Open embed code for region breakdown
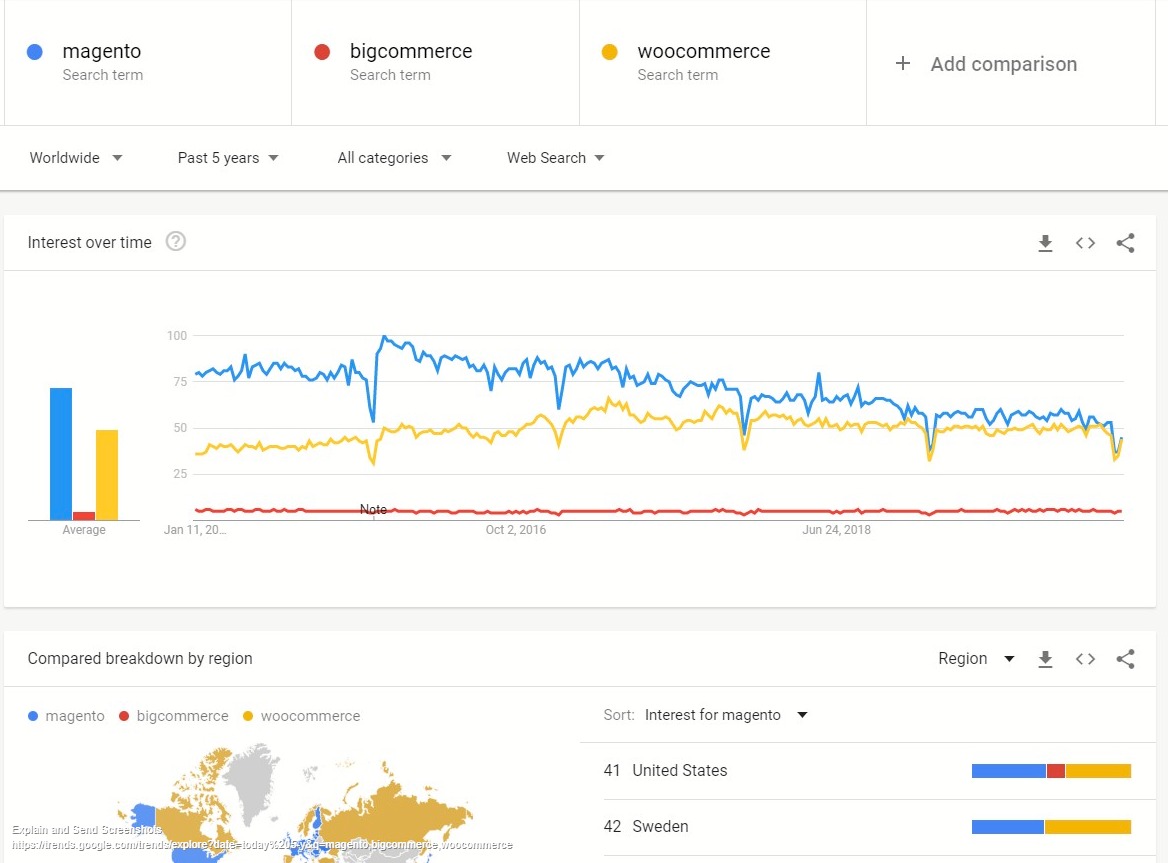 (1085, 659)
